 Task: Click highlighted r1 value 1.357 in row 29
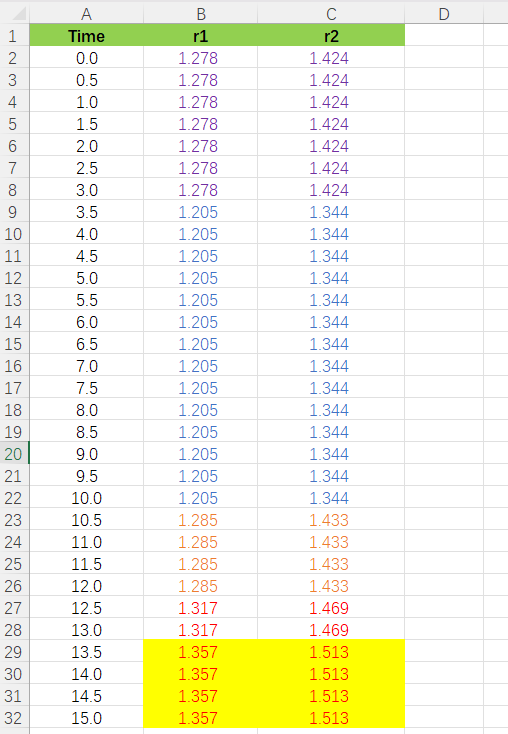click(x=200, y=652)
